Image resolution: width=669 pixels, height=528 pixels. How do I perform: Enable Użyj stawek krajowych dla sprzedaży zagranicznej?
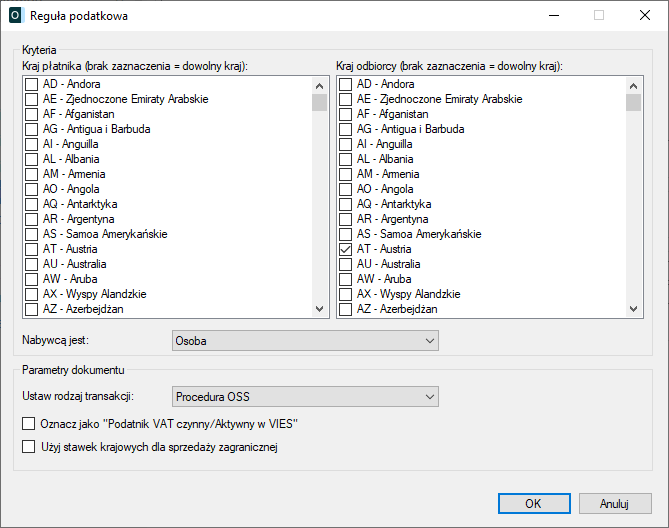(x=29, y=447)
